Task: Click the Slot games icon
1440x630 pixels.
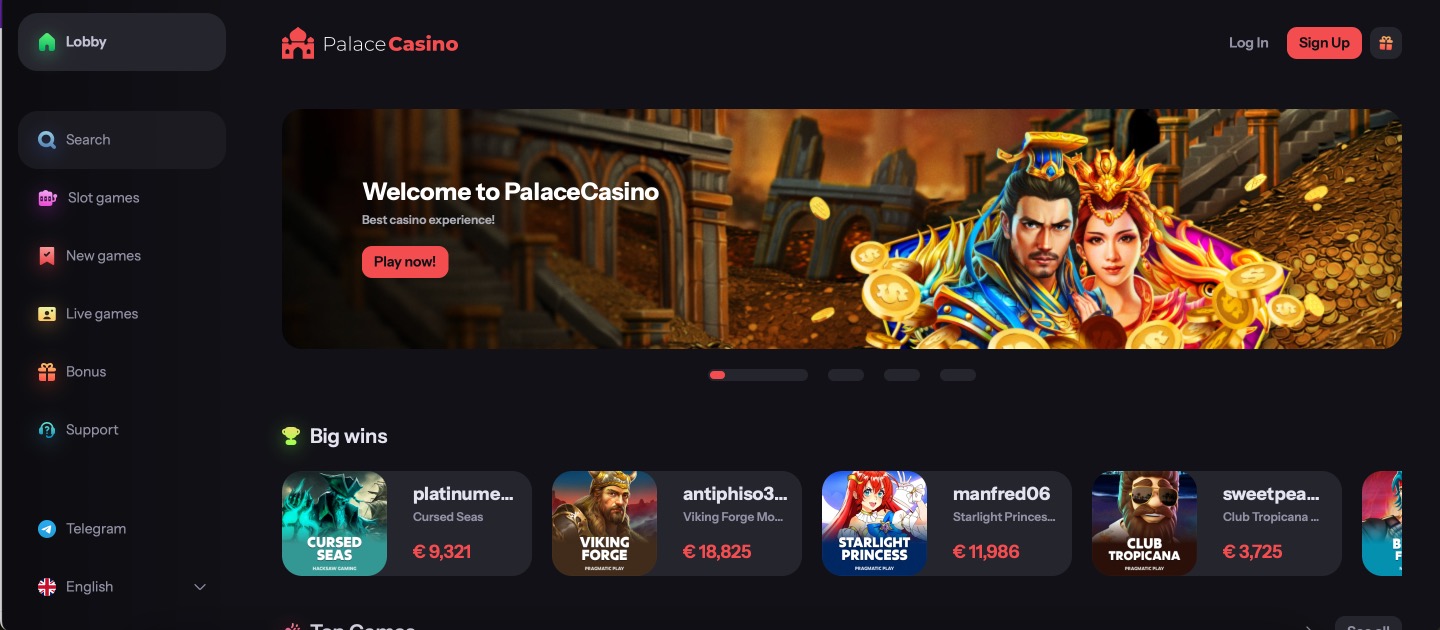Action: [x=47, y=198]
